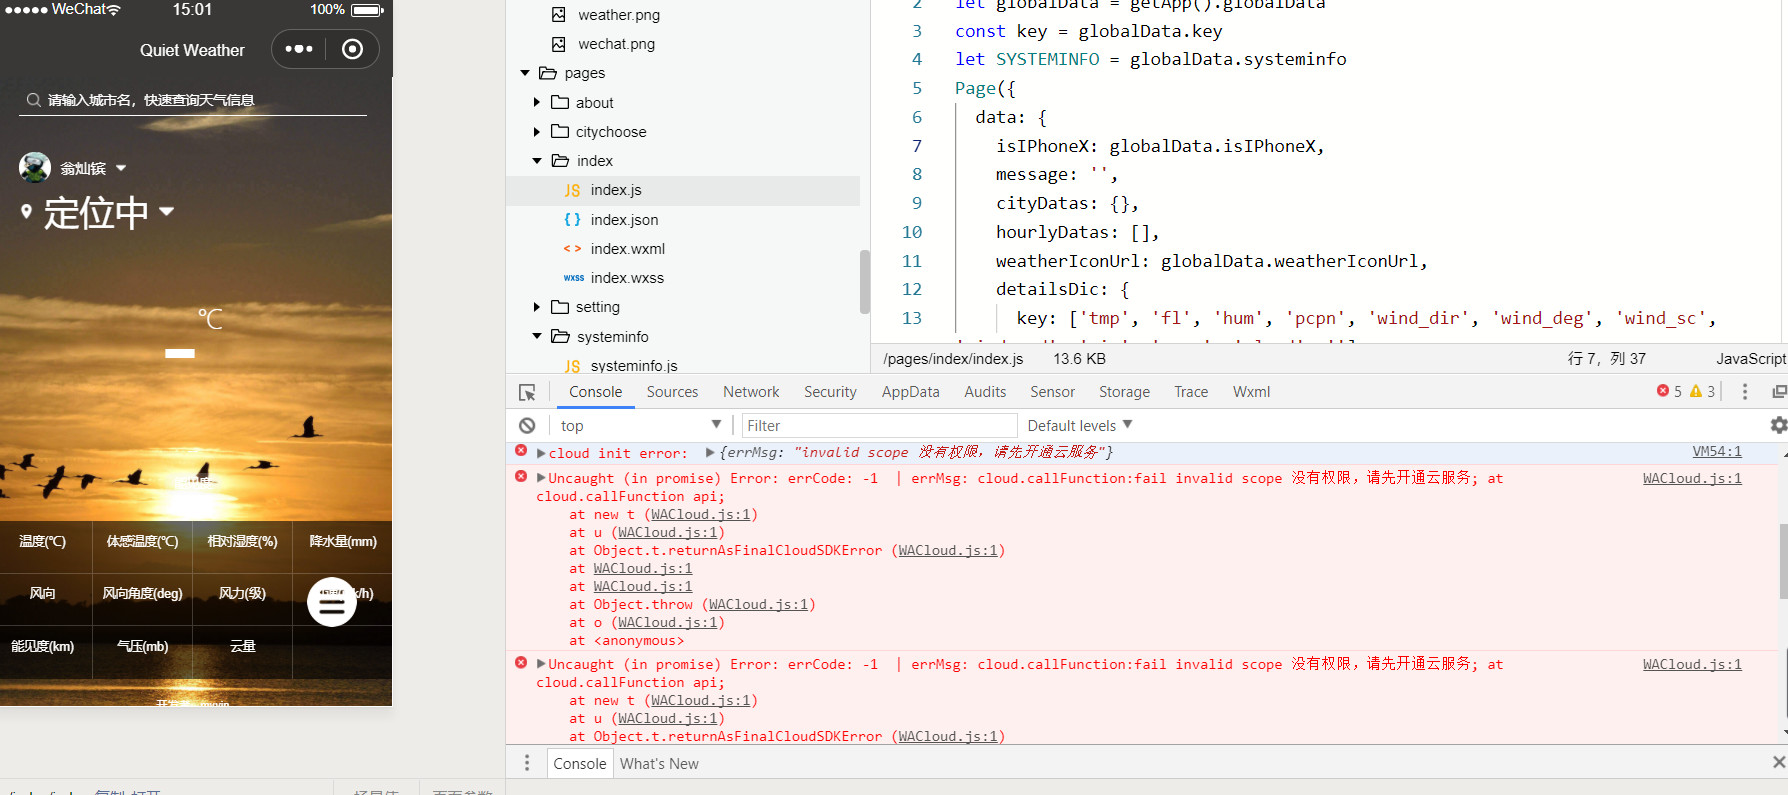1788x795 pixels.
Task: Switch to the Network tab
Action: click(750, 392)
